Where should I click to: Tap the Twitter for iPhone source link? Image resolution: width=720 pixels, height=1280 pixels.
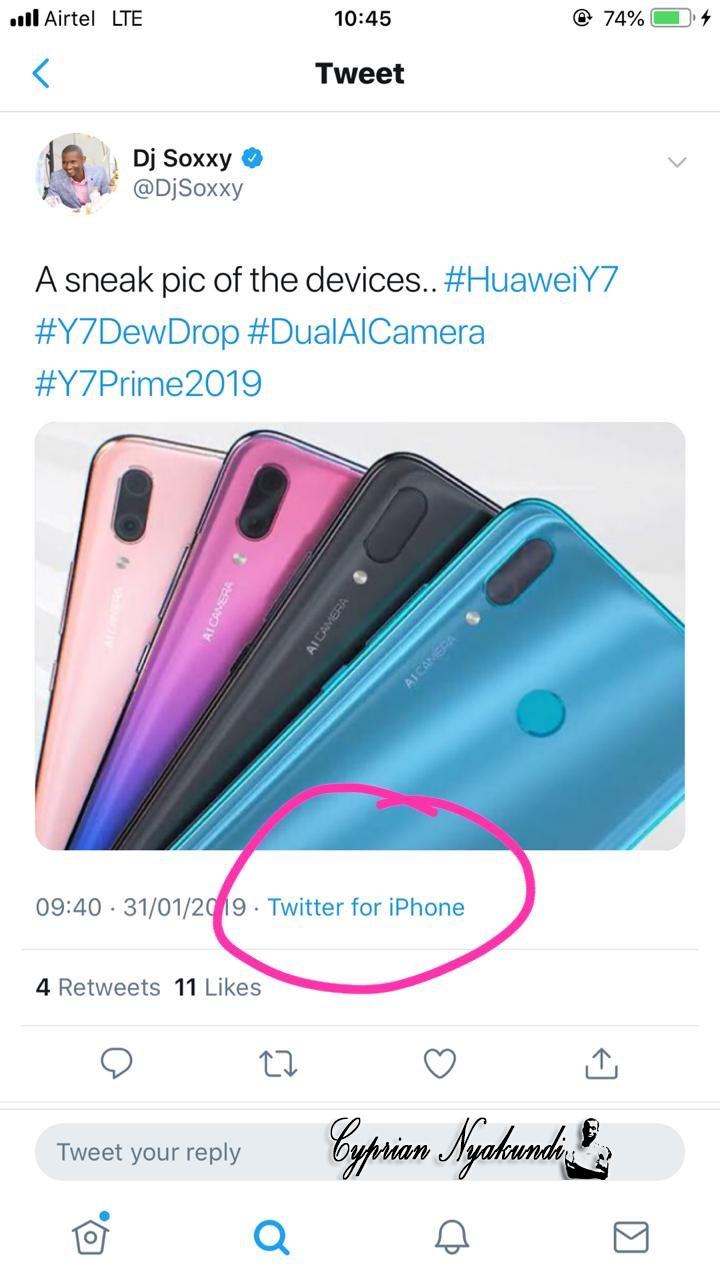(366, 907)
